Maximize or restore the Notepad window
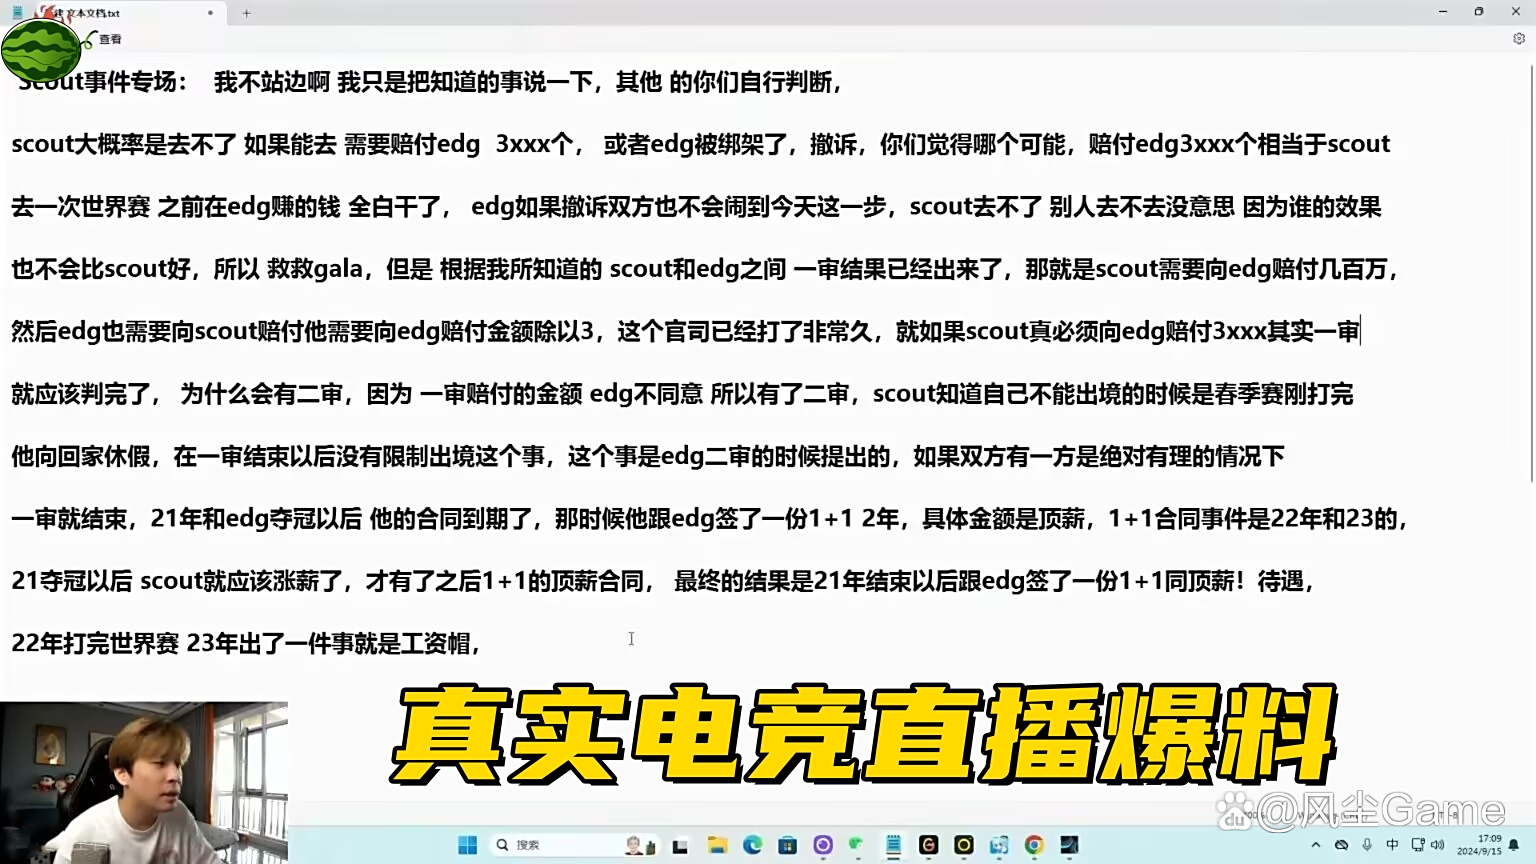The height and width of the screenshot is (864, 1536). (x=1479, y=12)
